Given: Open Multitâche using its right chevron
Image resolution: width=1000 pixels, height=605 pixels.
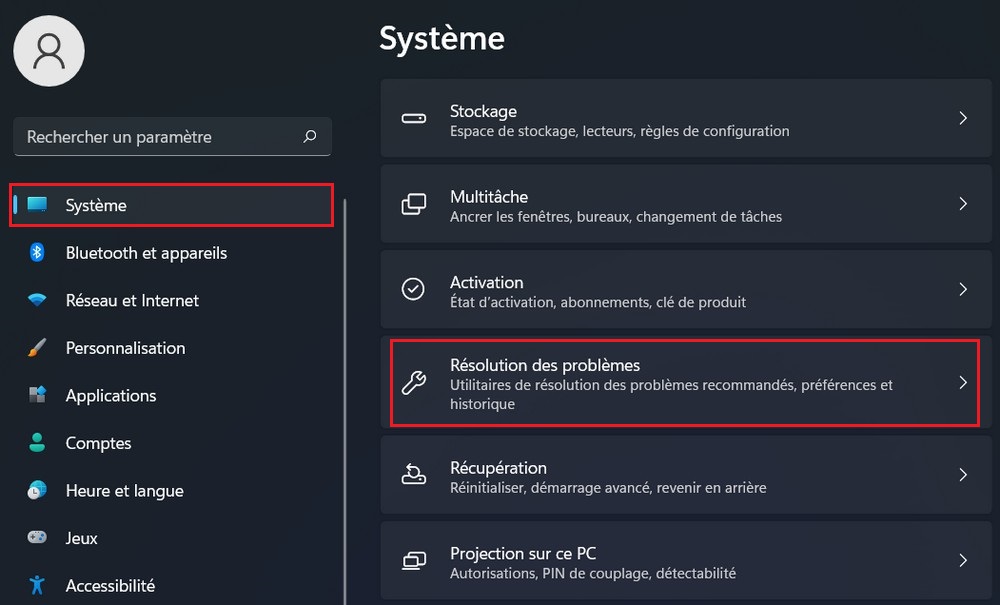Looking at the screenshot, I should coord(963,204).
